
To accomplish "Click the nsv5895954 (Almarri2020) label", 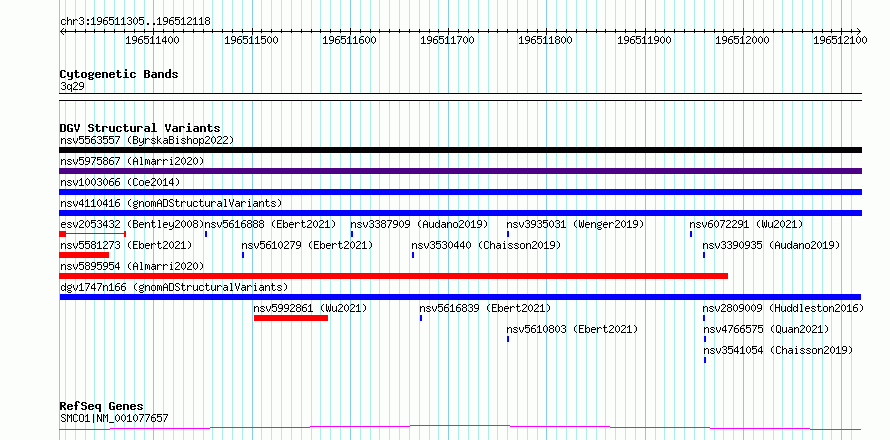I will pos(132,266).
